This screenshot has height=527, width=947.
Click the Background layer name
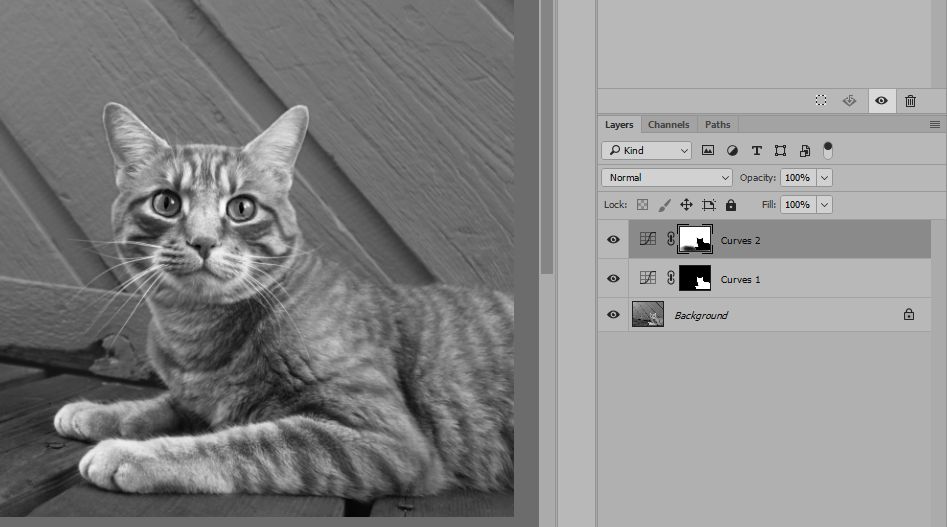point(701,315)
